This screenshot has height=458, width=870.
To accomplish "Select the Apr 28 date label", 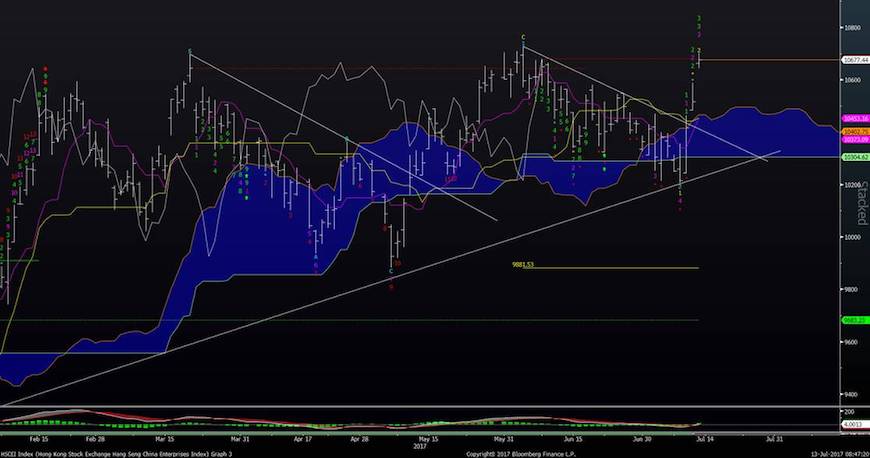I will [x=362, y=438].
